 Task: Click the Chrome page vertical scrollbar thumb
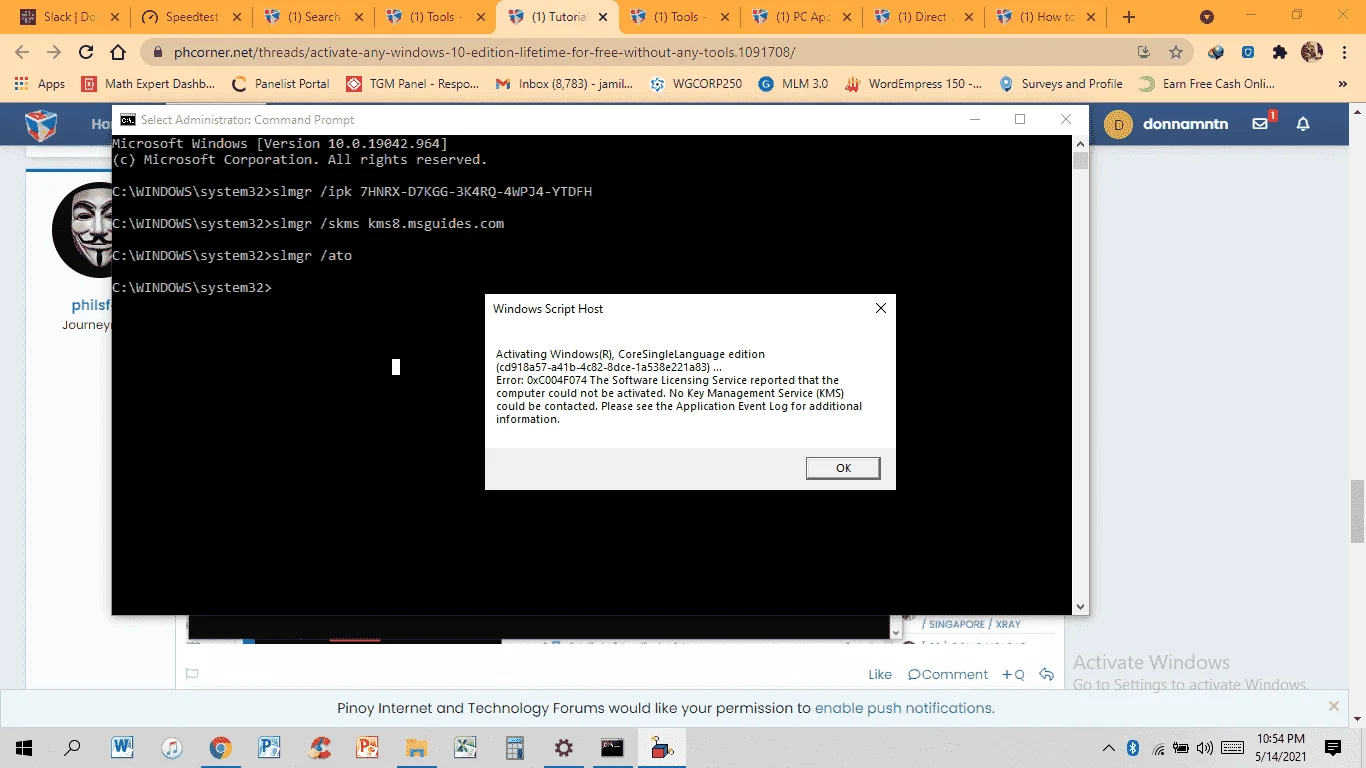1357,511
